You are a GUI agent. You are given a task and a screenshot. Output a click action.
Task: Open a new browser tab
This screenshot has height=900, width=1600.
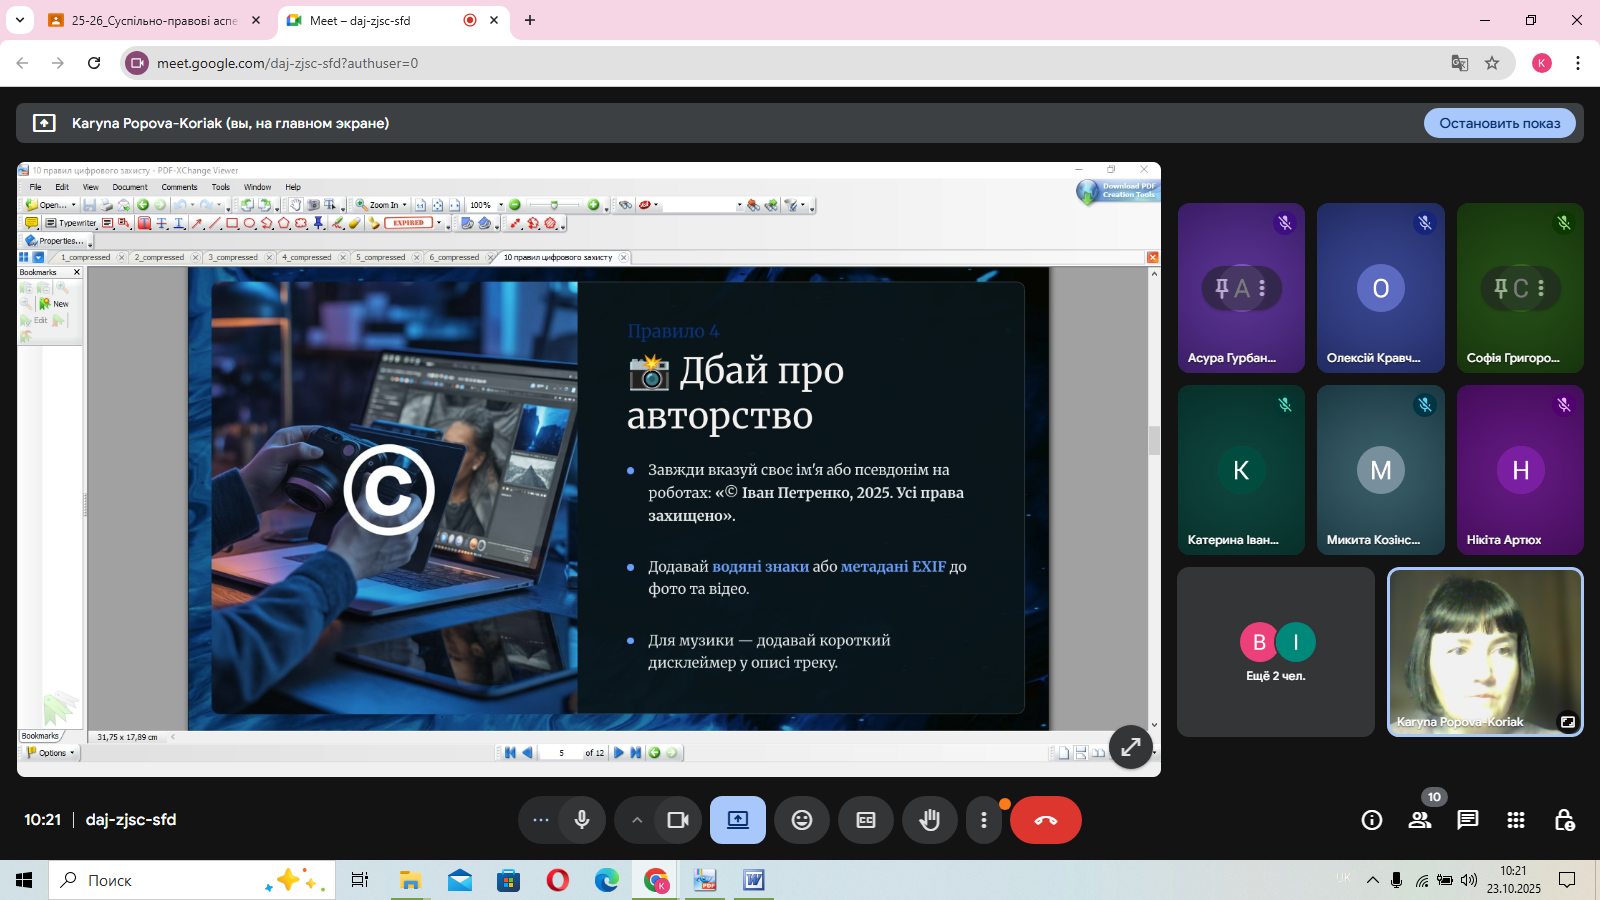(x=530, y=20)
